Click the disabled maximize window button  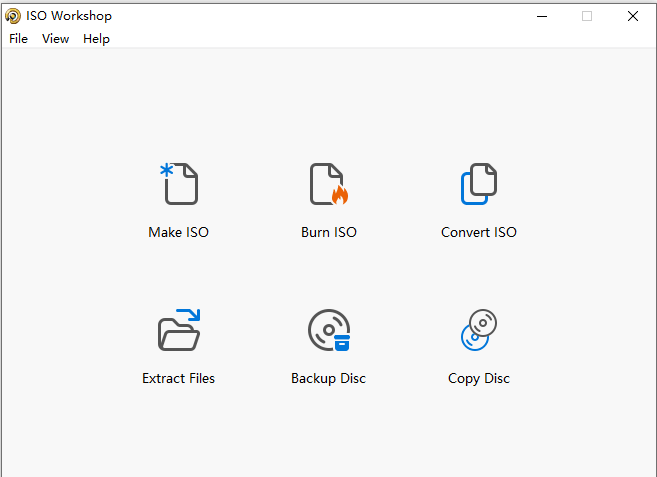click(587, 16)
